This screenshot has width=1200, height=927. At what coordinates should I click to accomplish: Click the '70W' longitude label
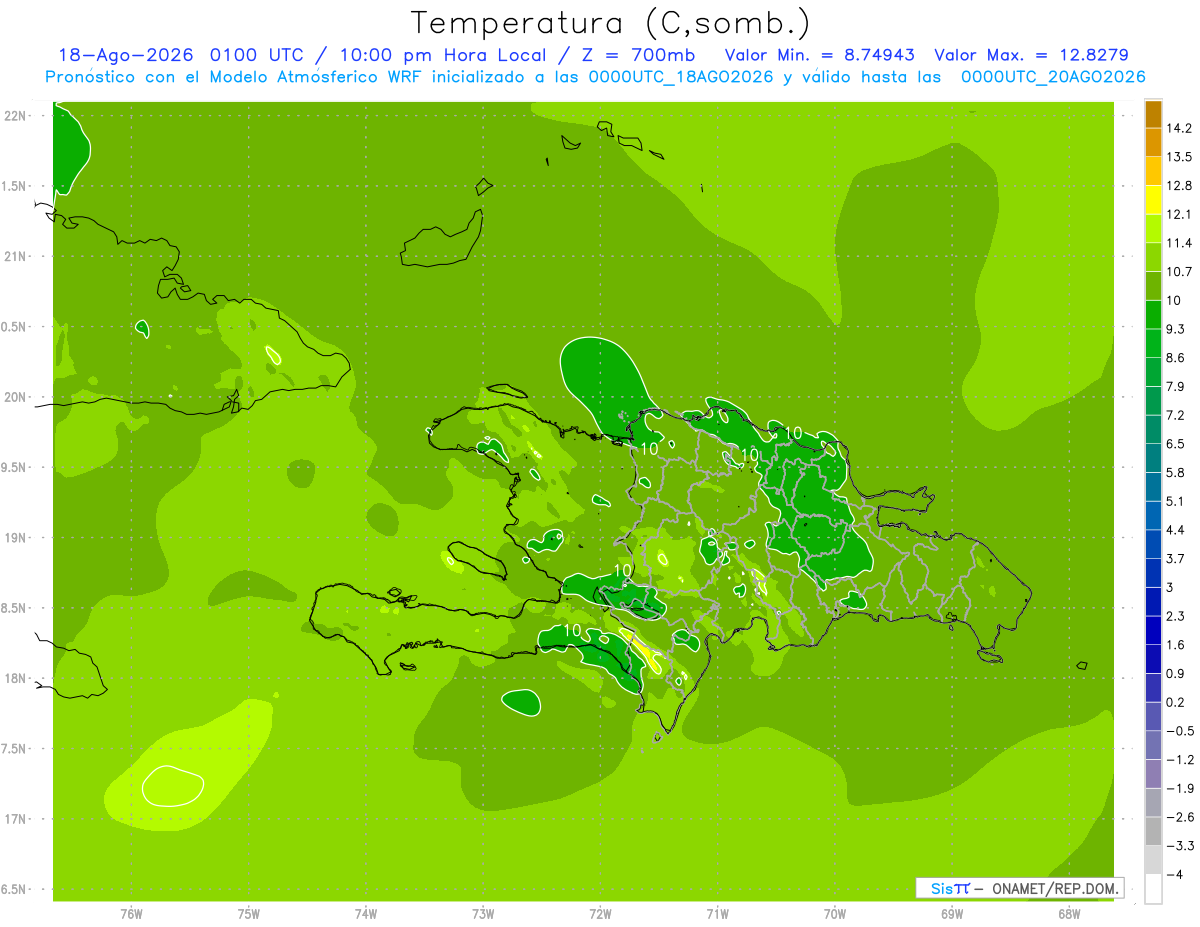tap(835, 914)
